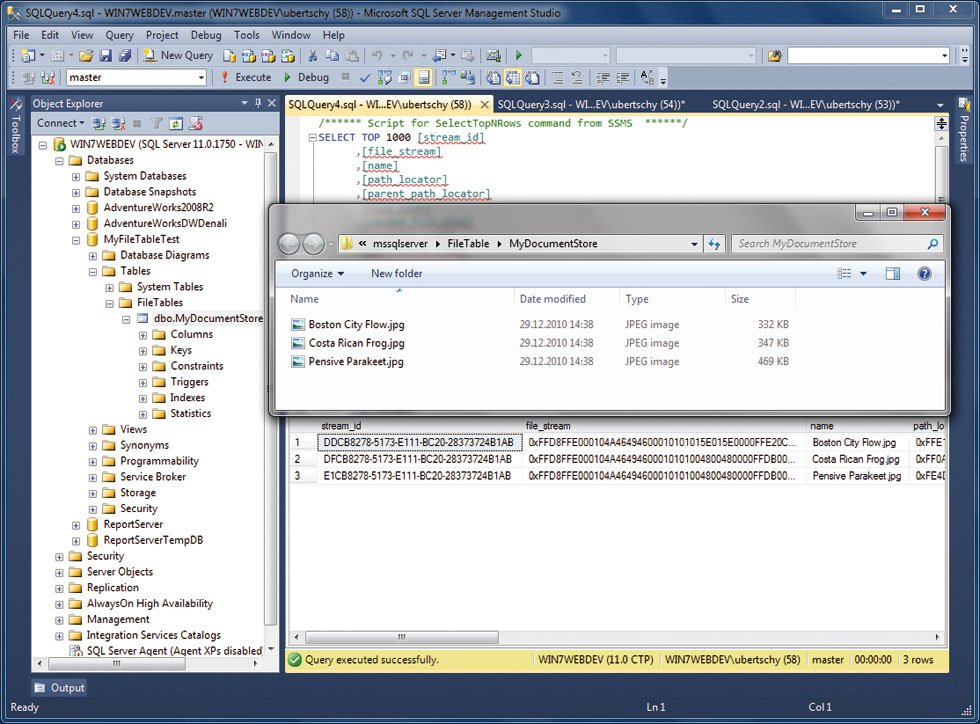Click the Debug button in the SQL toolbar
The image size is (980, 724).
306,78
